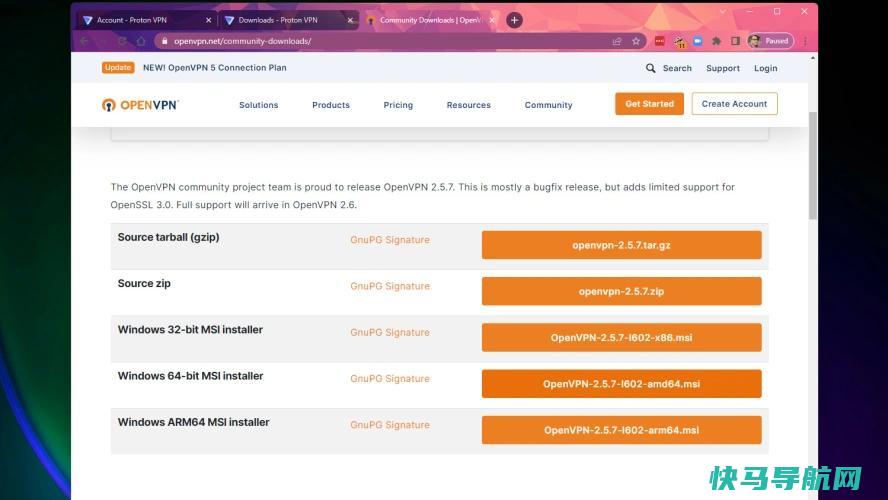Open the Support link
Viewport: 888px width, 500px height.
(723, 68)
